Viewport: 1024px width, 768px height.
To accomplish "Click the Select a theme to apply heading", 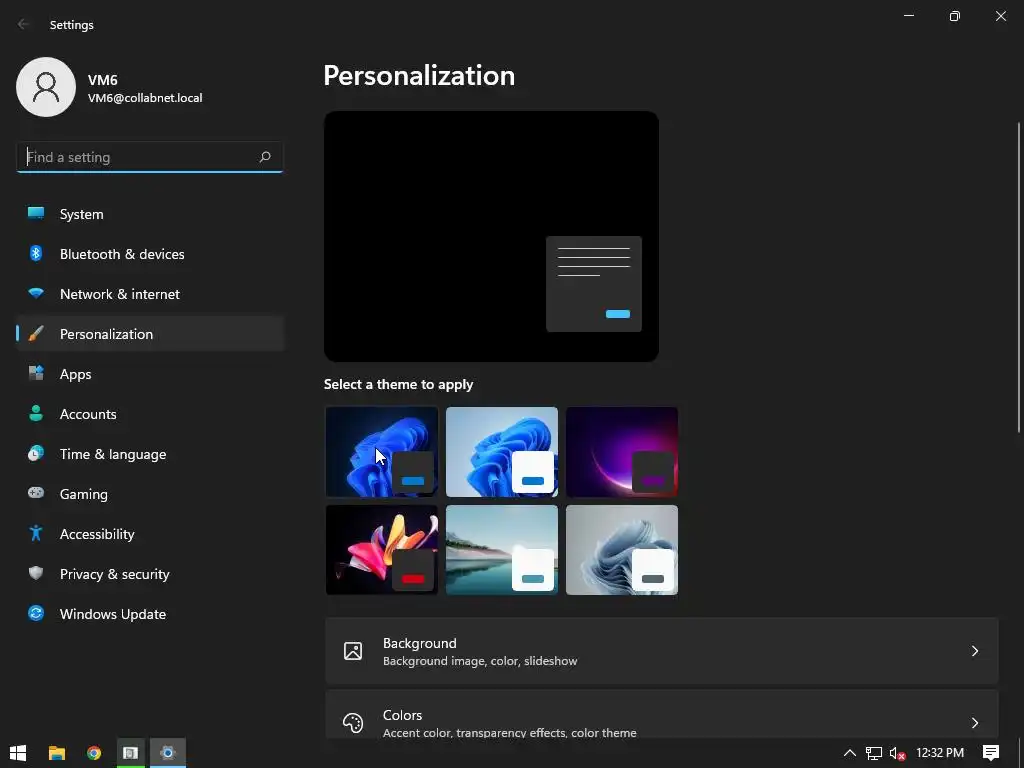I will pos(398,384).
